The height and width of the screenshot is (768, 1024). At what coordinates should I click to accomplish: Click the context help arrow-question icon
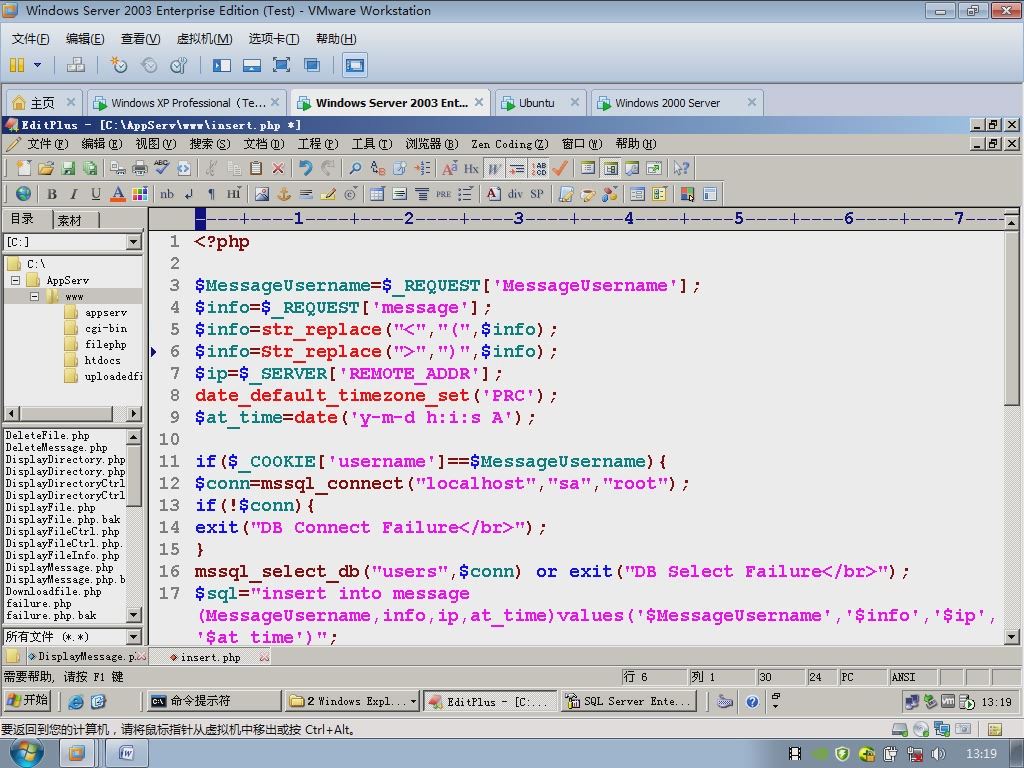click(681, 168)
